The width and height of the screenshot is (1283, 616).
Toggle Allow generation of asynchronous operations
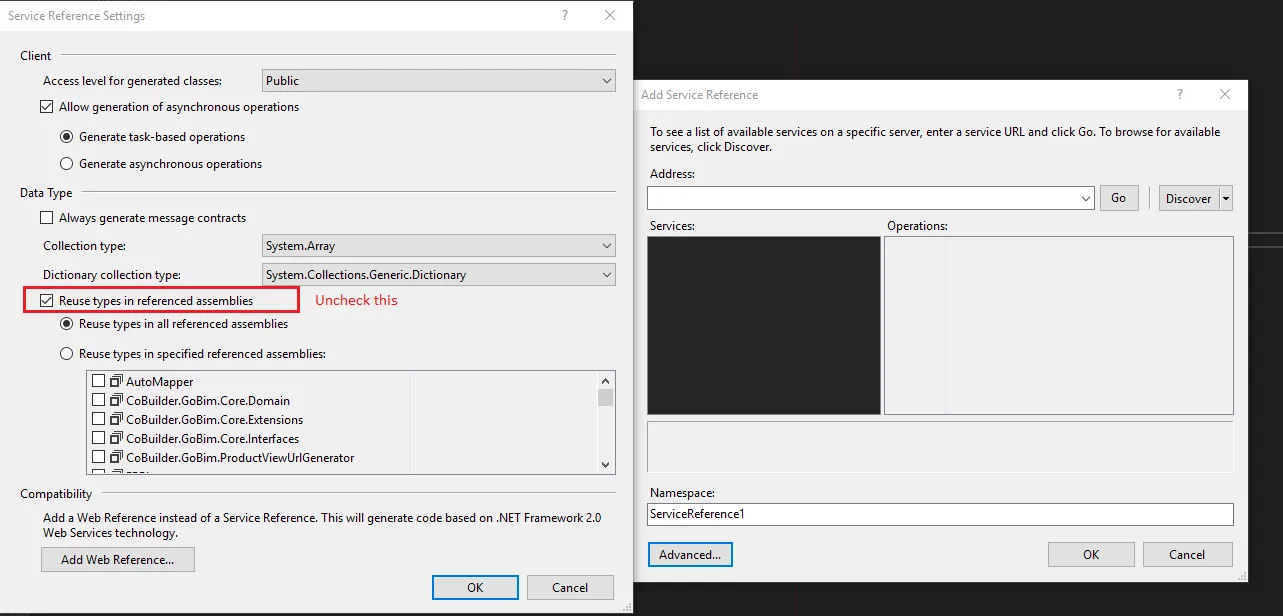[47, 107]
